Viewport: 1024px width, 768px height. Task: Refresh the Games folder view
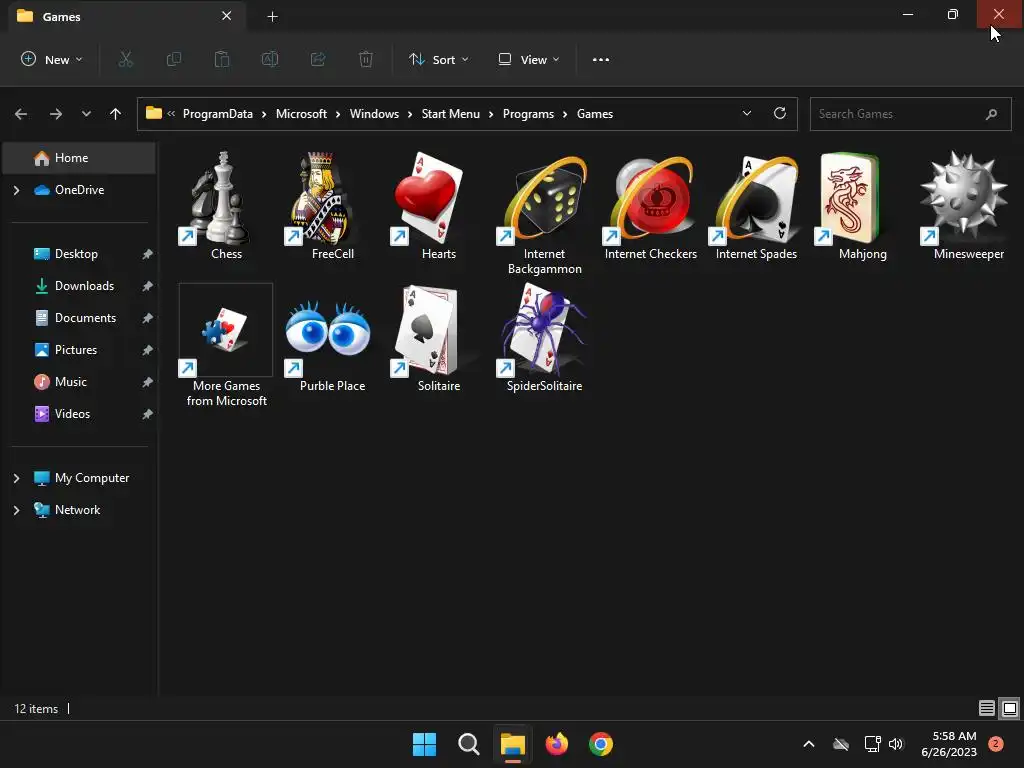[780, 114]
